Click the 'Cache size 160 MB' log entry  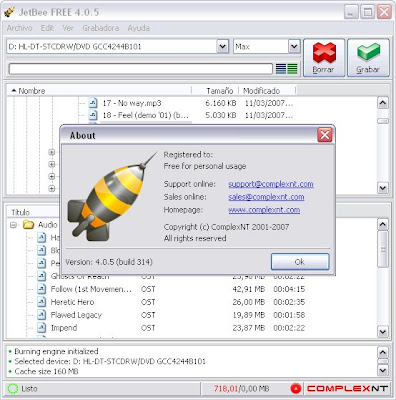coord(46,371)
